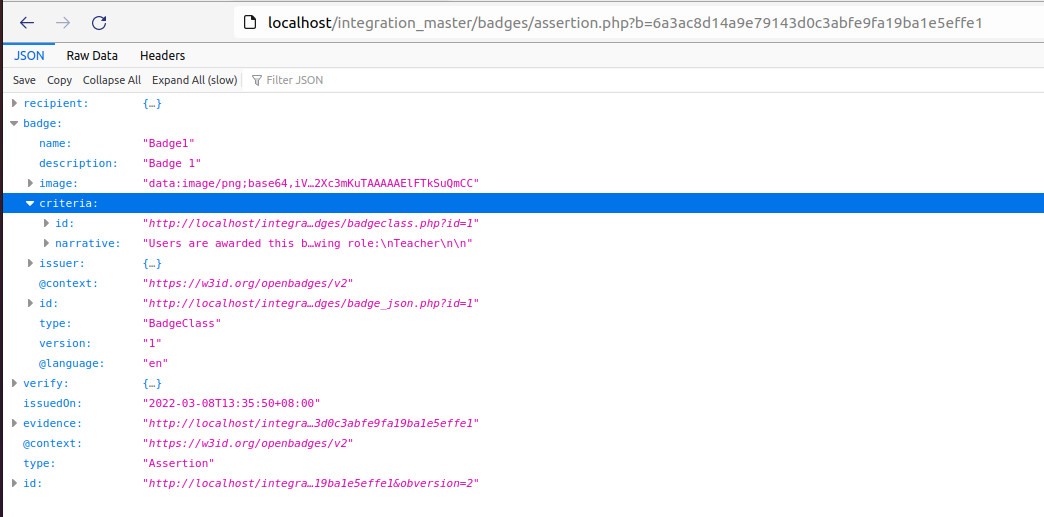The image size is (1044, 517).
Task: Click the narrative text about Teacher role
Action: point(308,243)
